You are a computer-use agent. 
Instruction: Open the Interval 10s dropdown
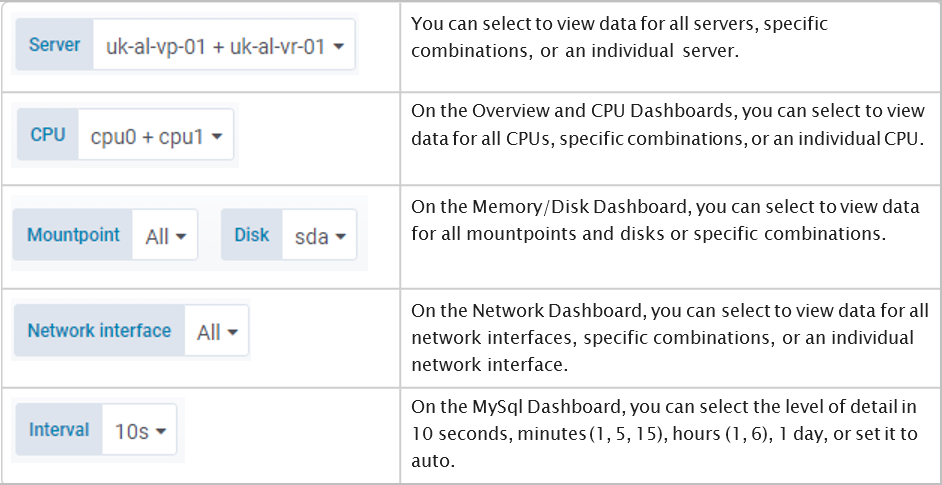point(139,431)
